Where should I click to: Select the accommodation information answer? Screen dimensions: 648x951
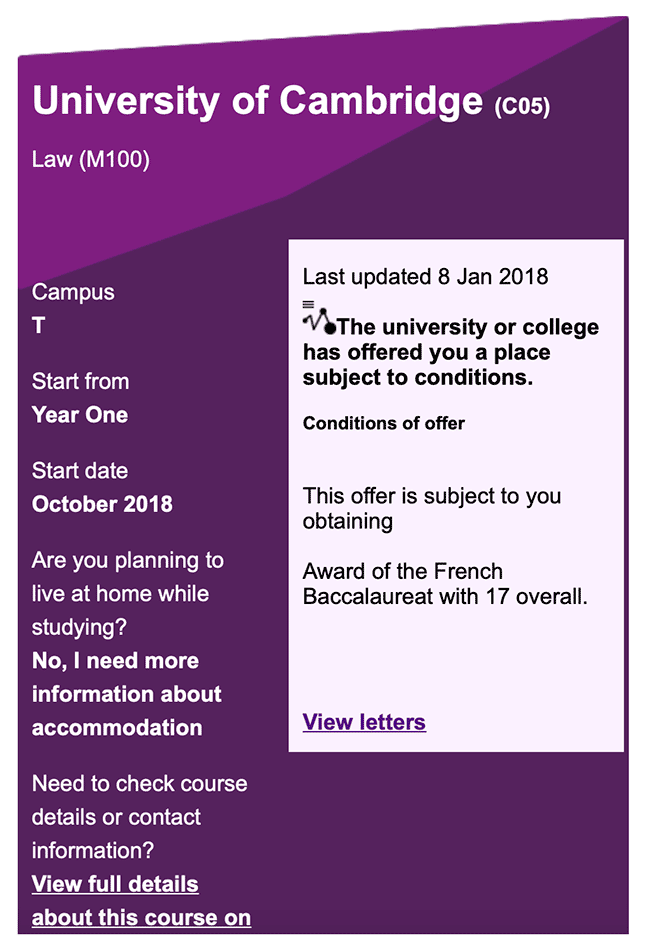126,694
